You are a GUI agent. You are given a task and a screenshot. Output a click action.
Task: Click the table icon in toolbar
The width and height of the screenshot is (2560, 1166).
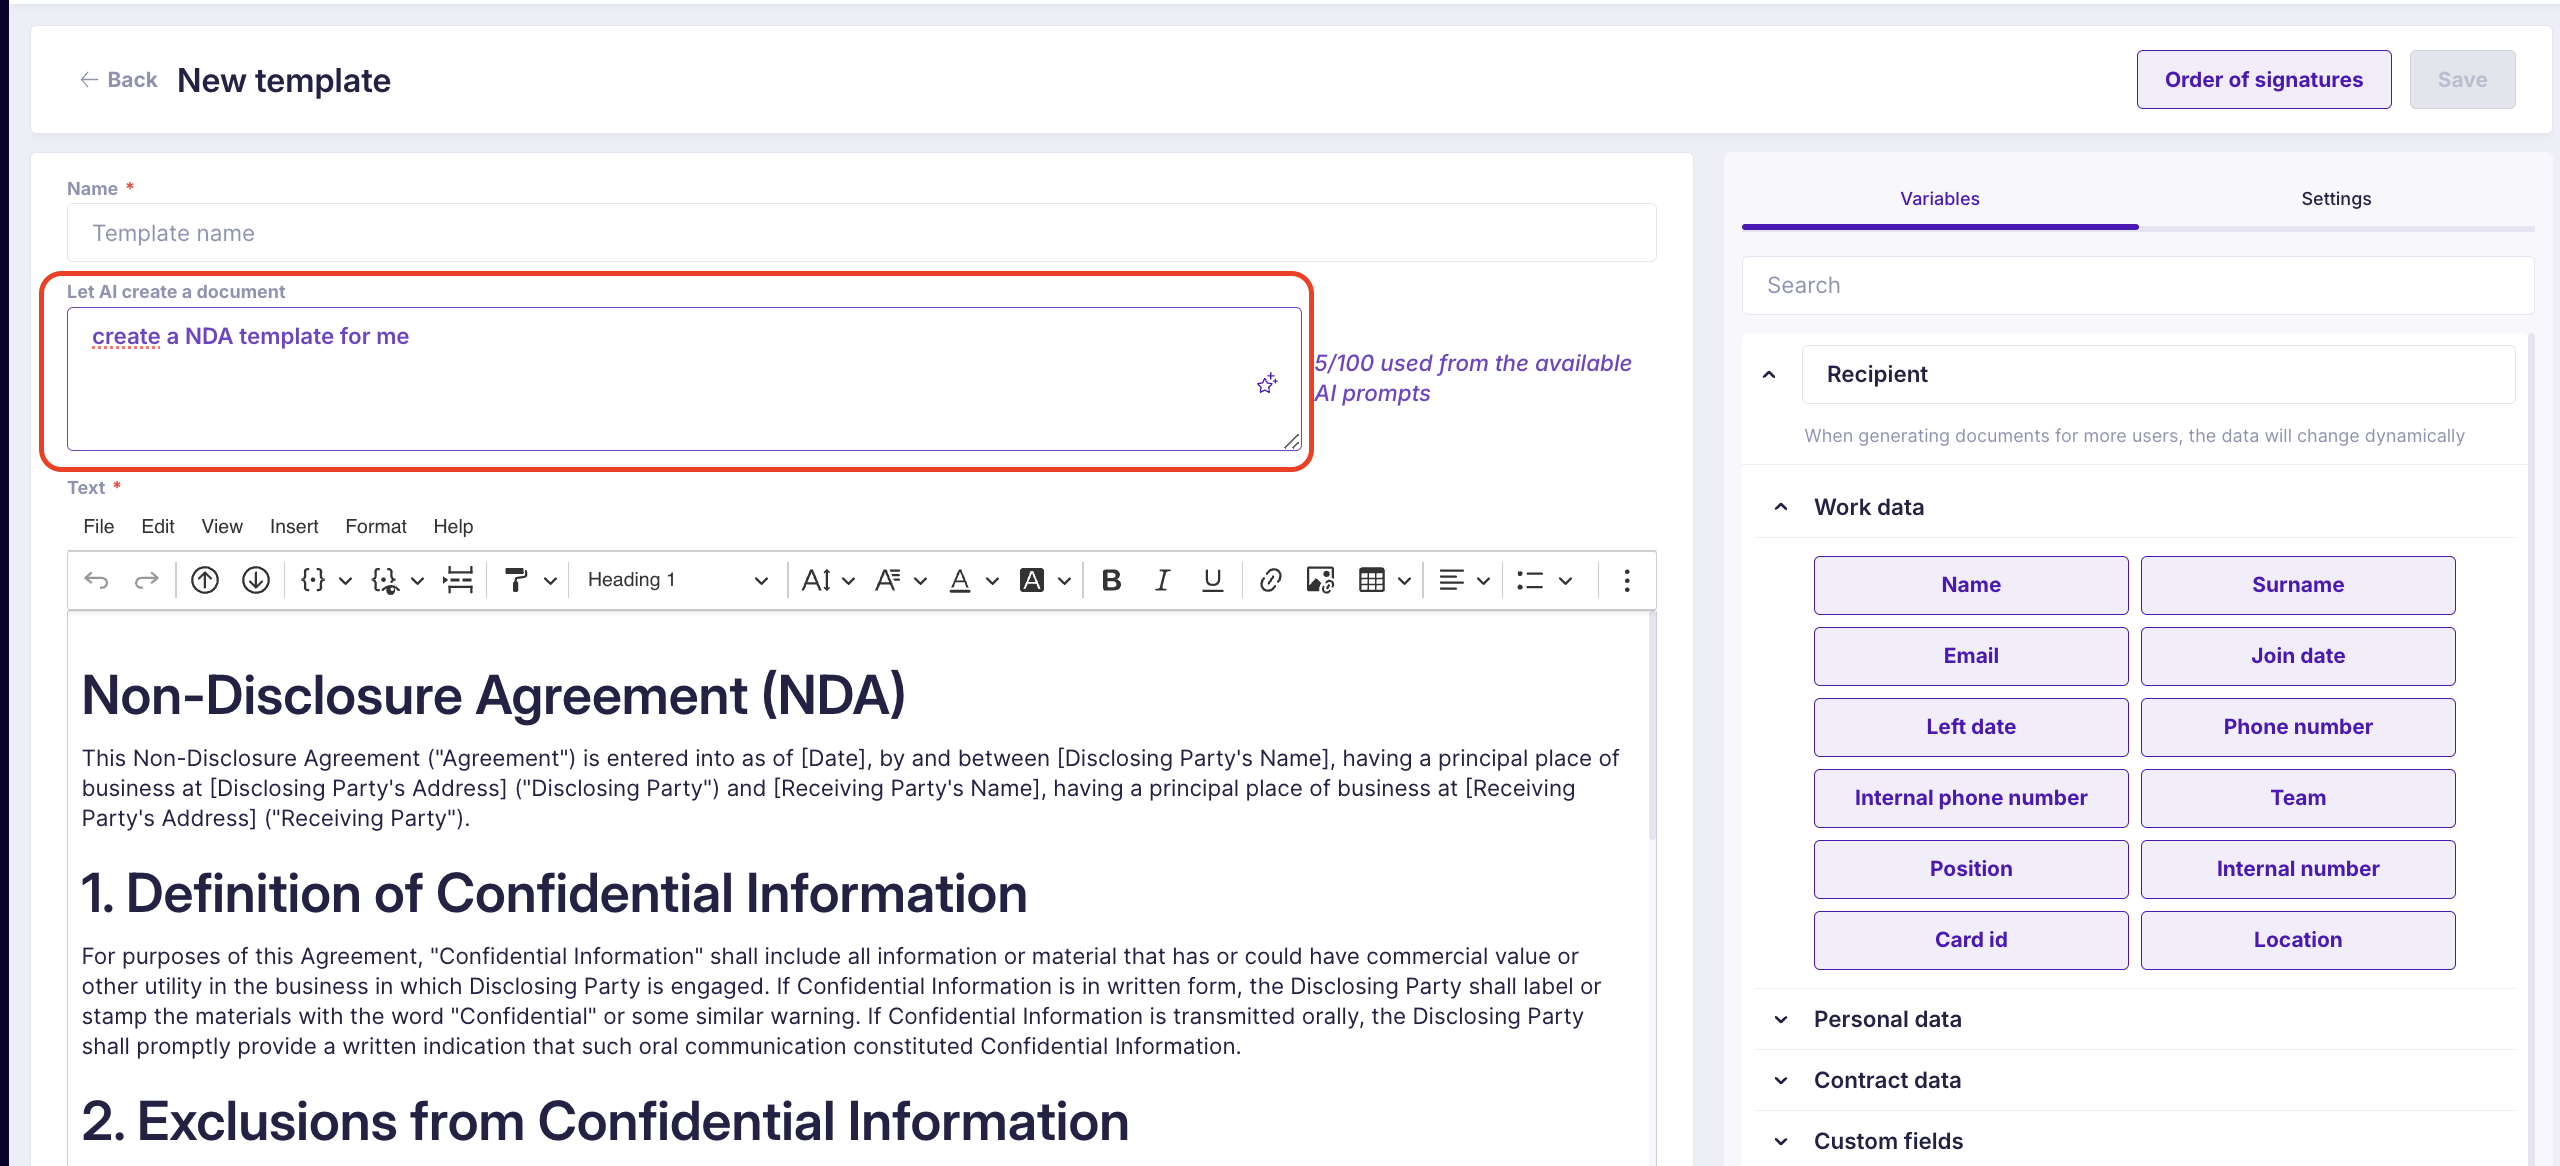click(x=1372, y=580)
